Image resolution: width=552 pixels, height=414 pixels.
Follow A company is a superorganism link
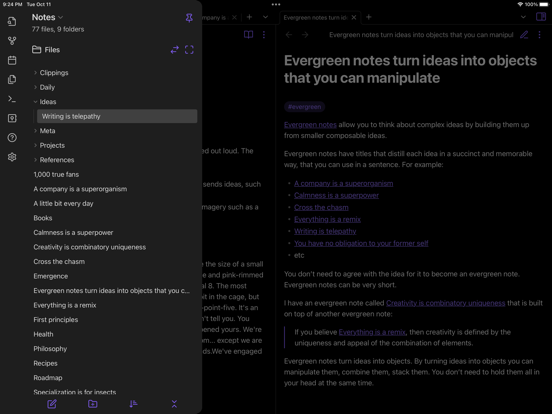[x=344, y=183]
